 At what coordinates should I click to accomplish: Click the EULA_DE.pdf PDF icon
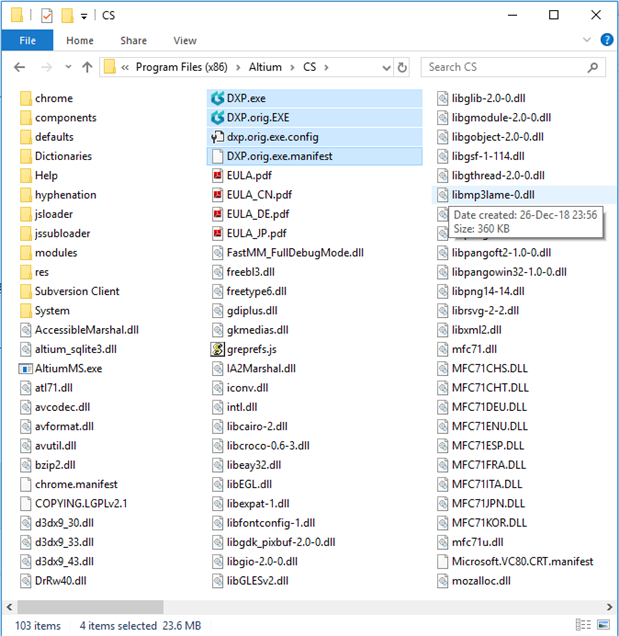(218, 214)
